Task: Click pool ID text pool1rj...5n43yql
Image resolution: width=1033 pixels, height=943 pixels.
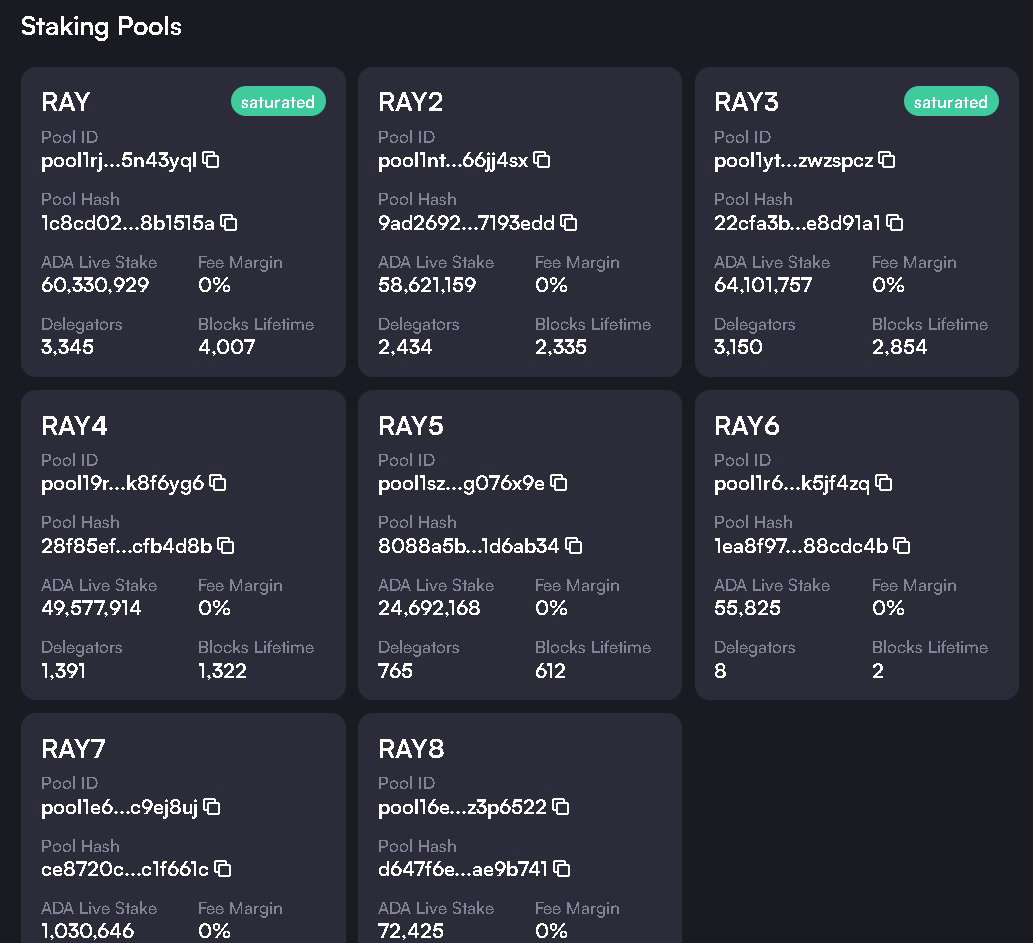Action: 119,160
